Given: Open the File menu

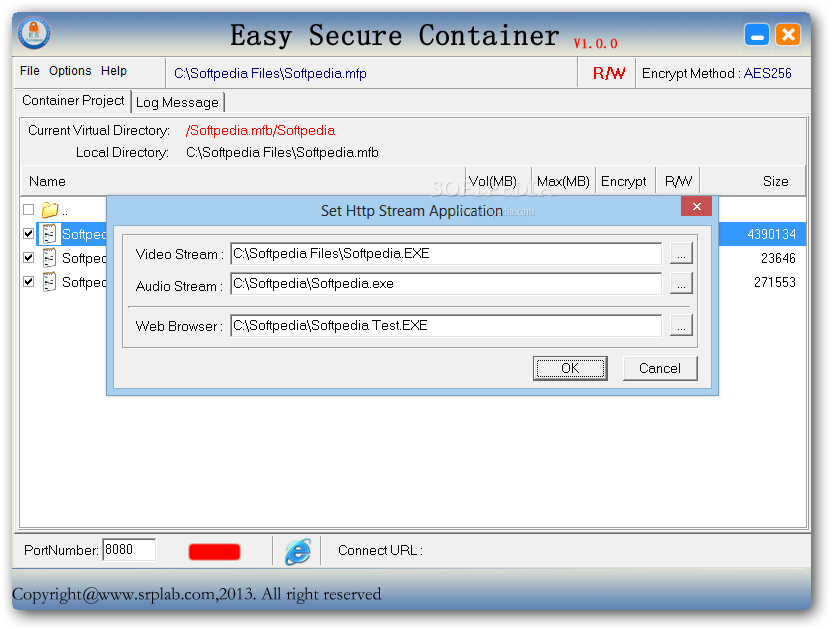Looking at the screenshot, I should click(30, 71).
